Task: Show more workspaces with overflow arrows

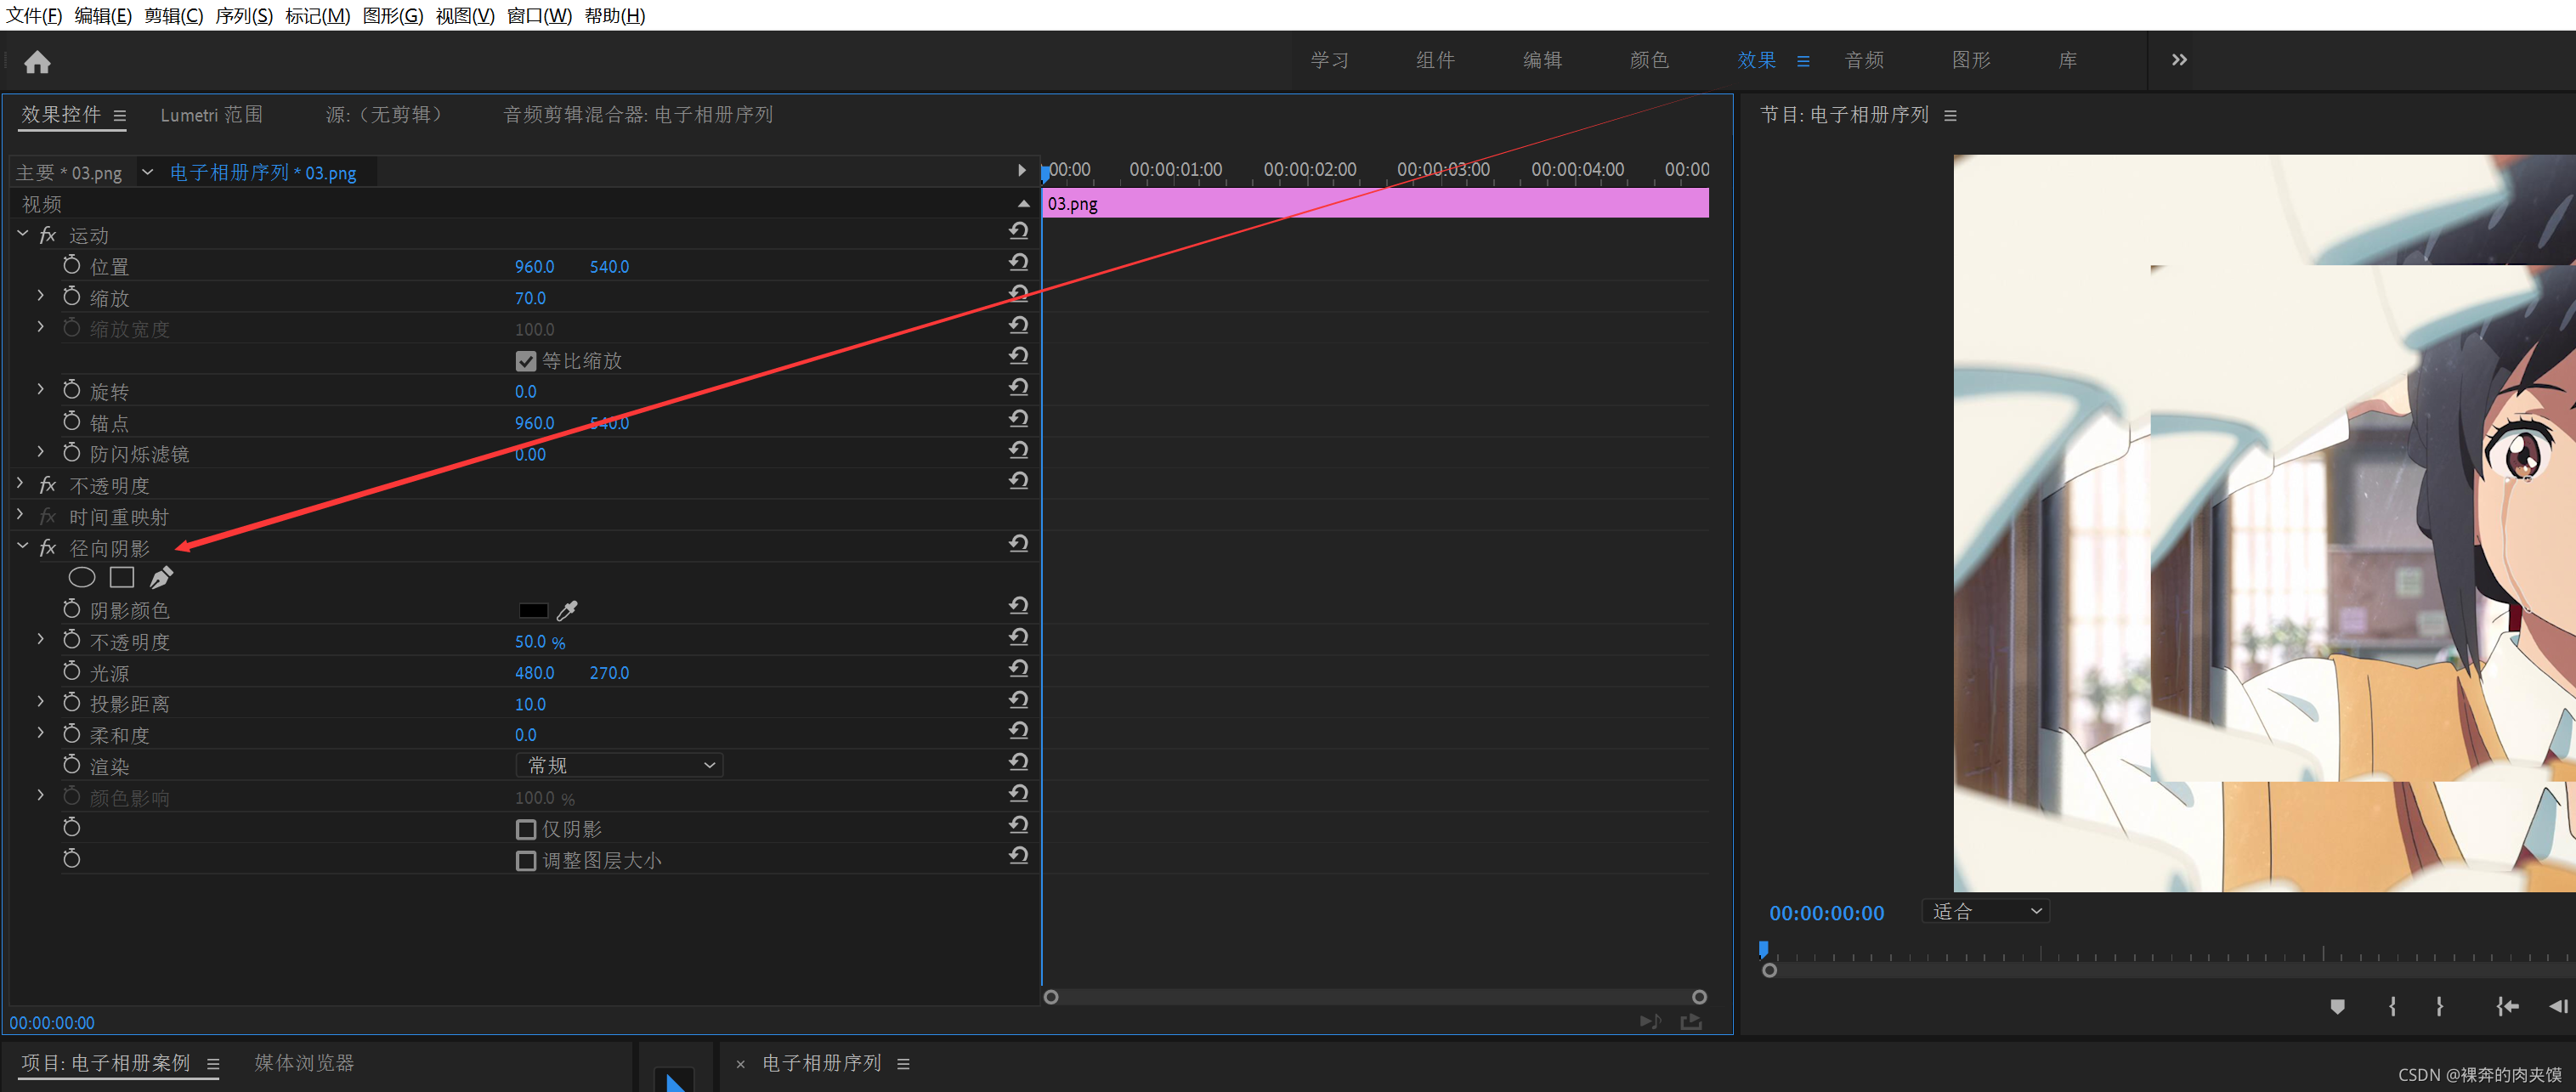Action: pos(2179,60)
